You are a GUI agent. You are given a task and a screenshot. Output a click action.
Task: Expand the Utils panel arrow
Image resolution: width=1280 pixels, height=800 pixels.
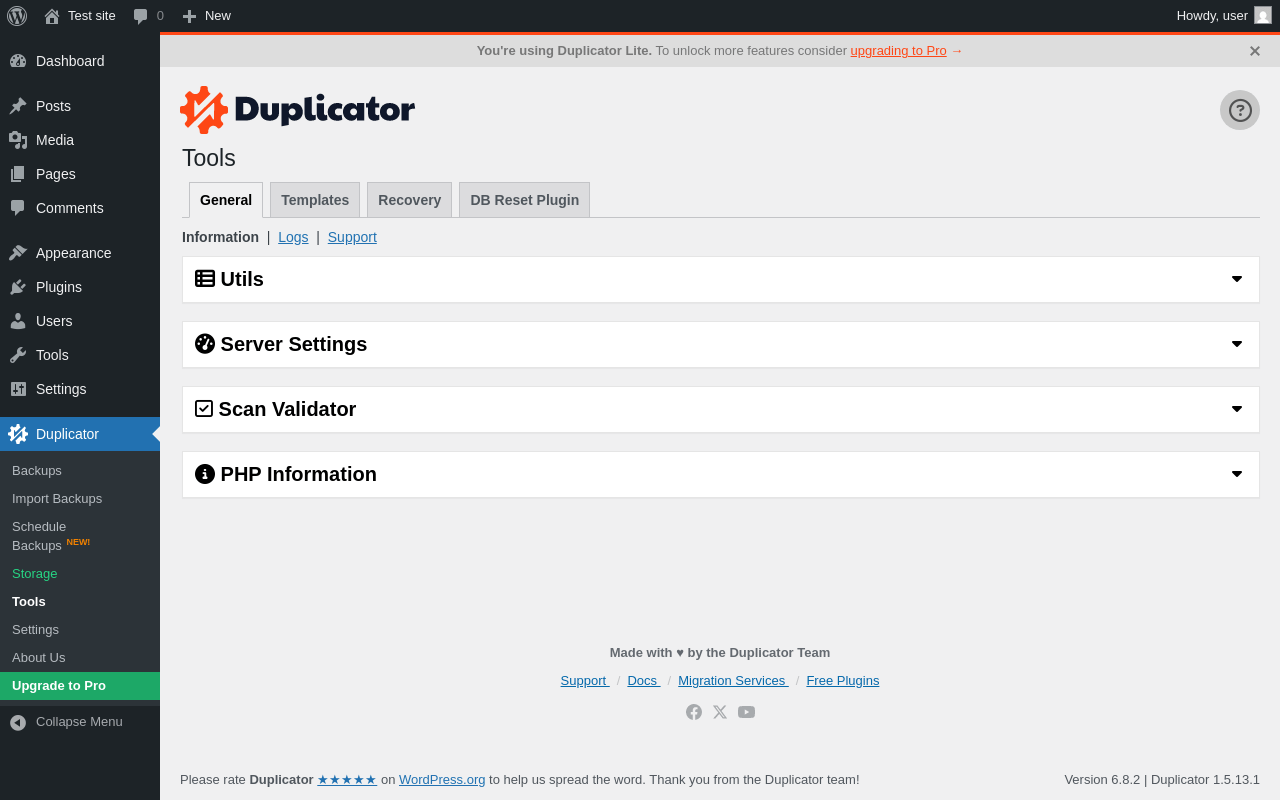point(1237,279)
